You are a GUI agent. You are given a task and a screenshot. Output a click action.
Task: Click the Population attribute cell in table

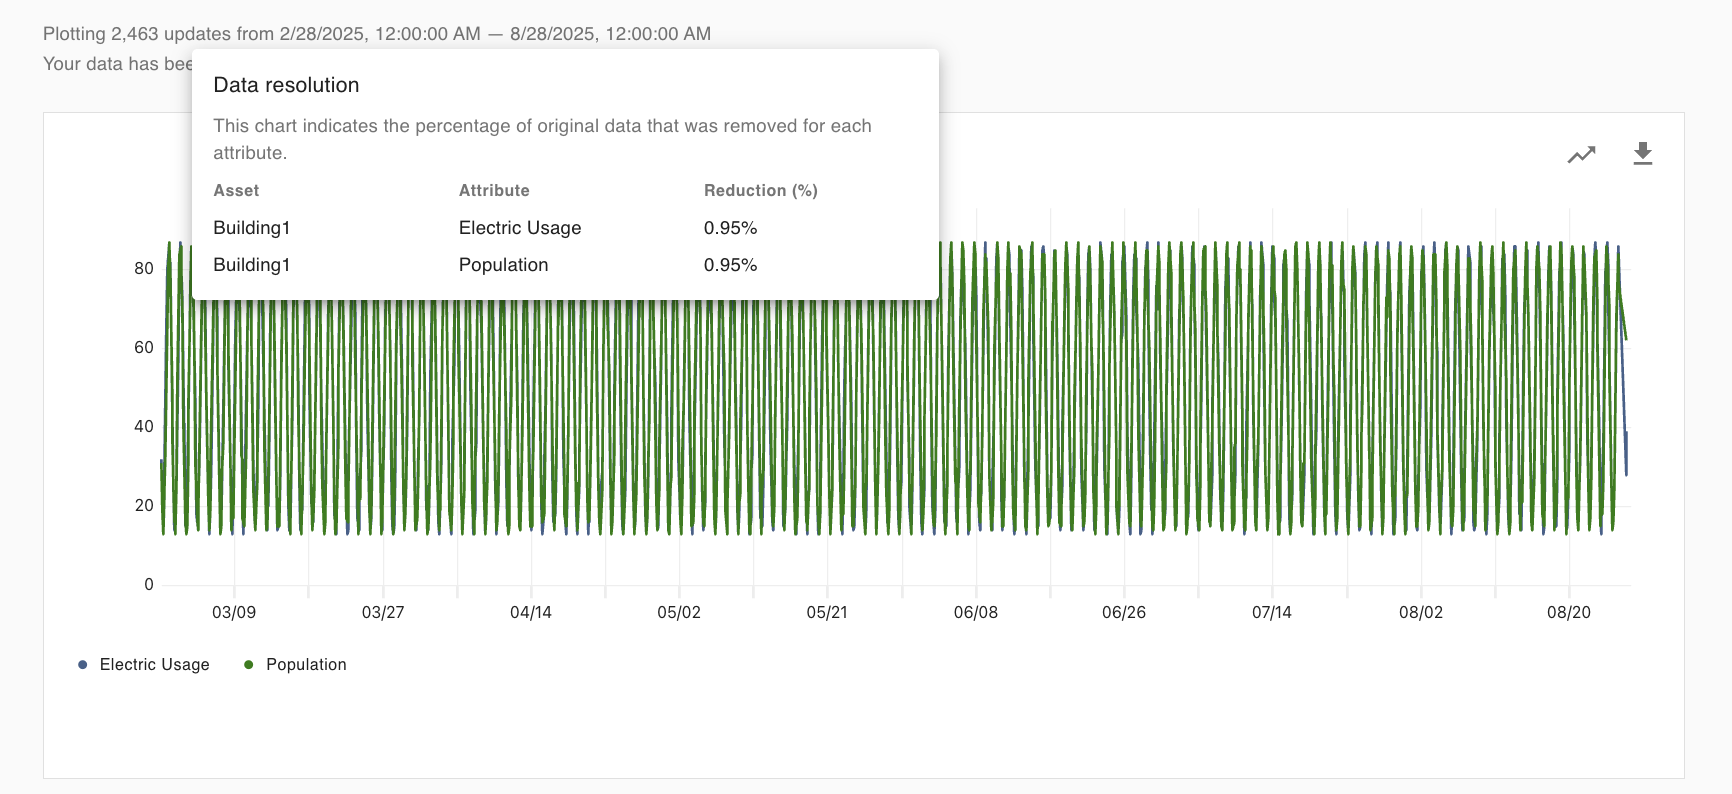pos(503,265)
